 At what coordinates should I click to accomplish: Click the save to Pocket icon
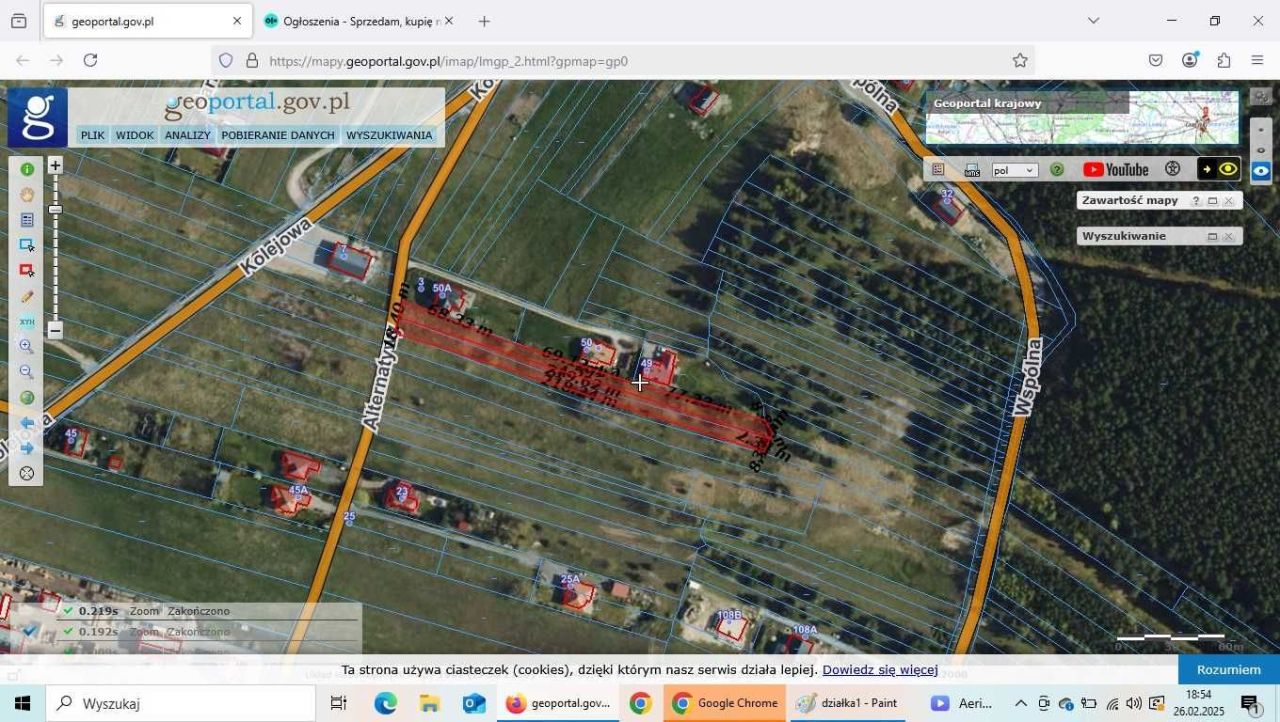tap(1156, 61)
